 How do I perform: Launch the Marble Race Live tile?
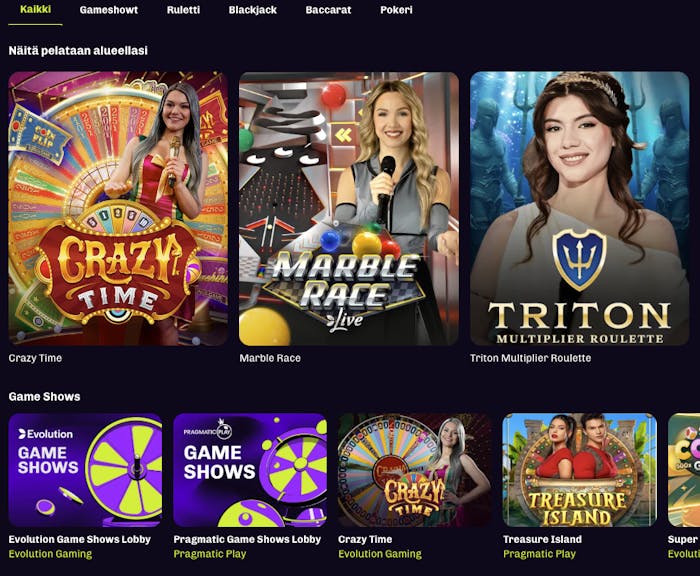tap(349, 209)
